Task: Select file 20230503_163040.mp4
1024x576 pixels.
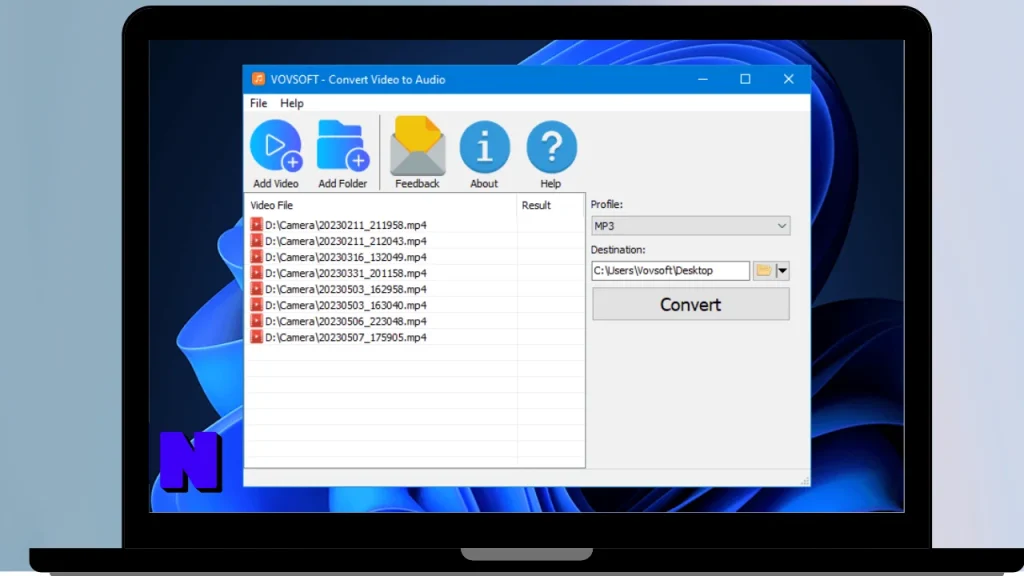Action: (345, 305)
